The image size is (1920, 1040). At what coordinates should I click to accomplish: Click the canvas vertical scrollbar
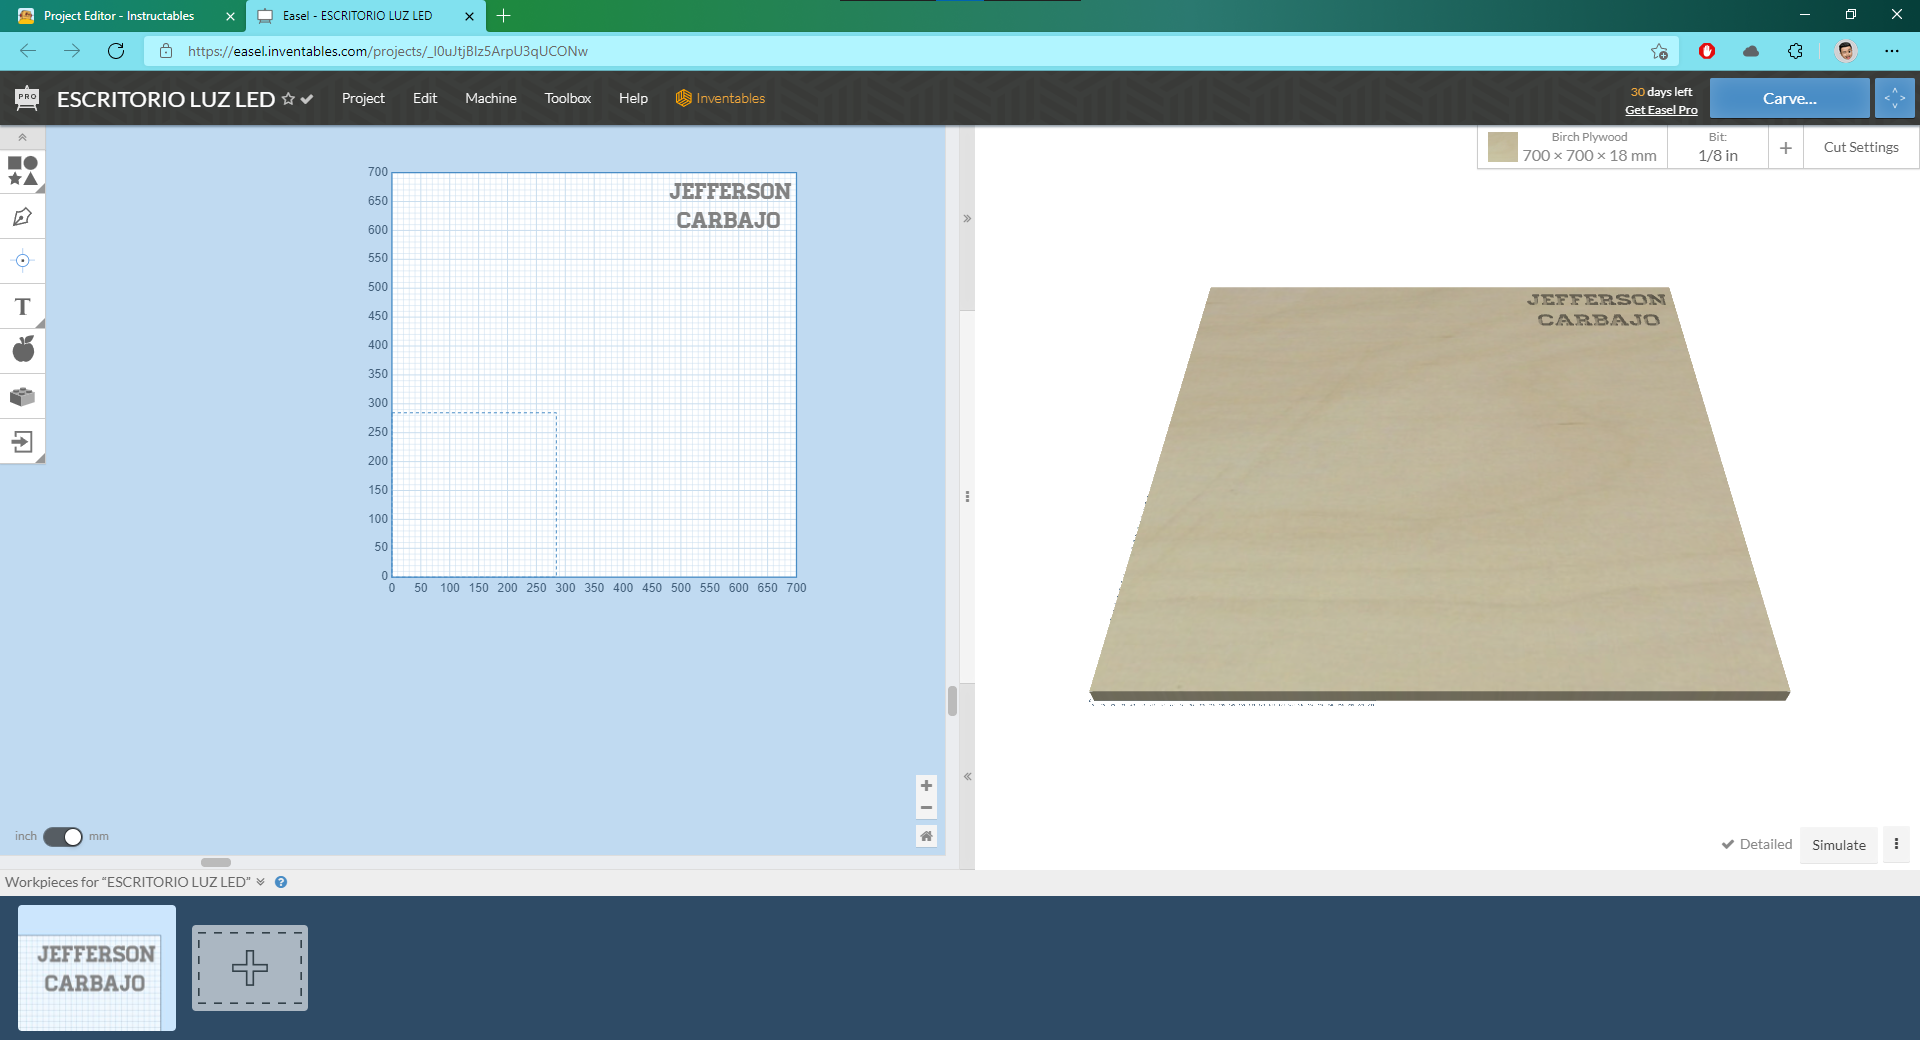tap(952, 701)
